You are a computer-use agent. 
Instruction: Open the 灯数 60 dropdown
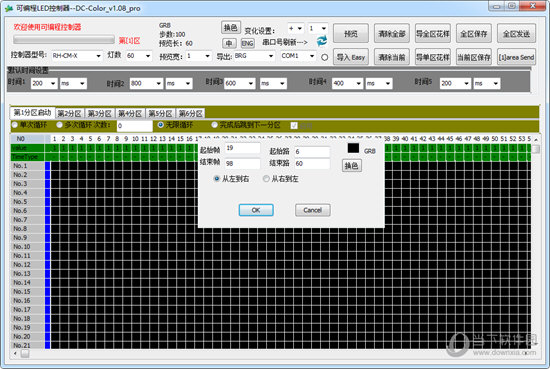pos(148,56)
